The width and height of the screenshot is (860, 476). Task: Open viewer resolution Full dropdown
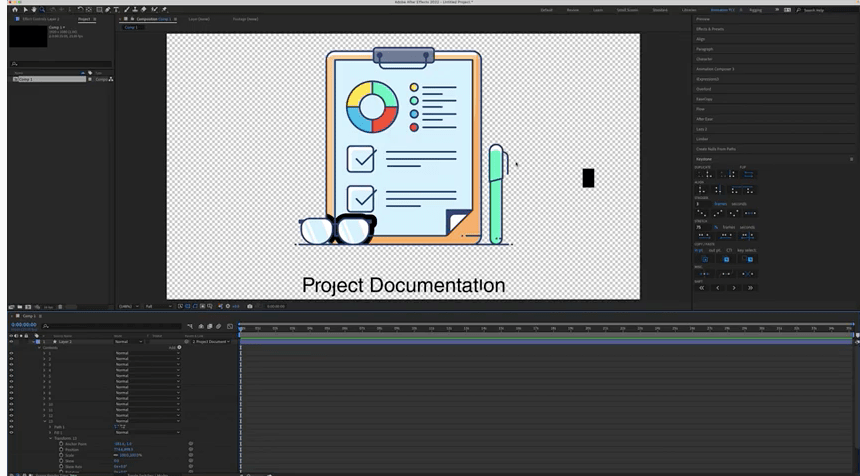click(158, 306)
